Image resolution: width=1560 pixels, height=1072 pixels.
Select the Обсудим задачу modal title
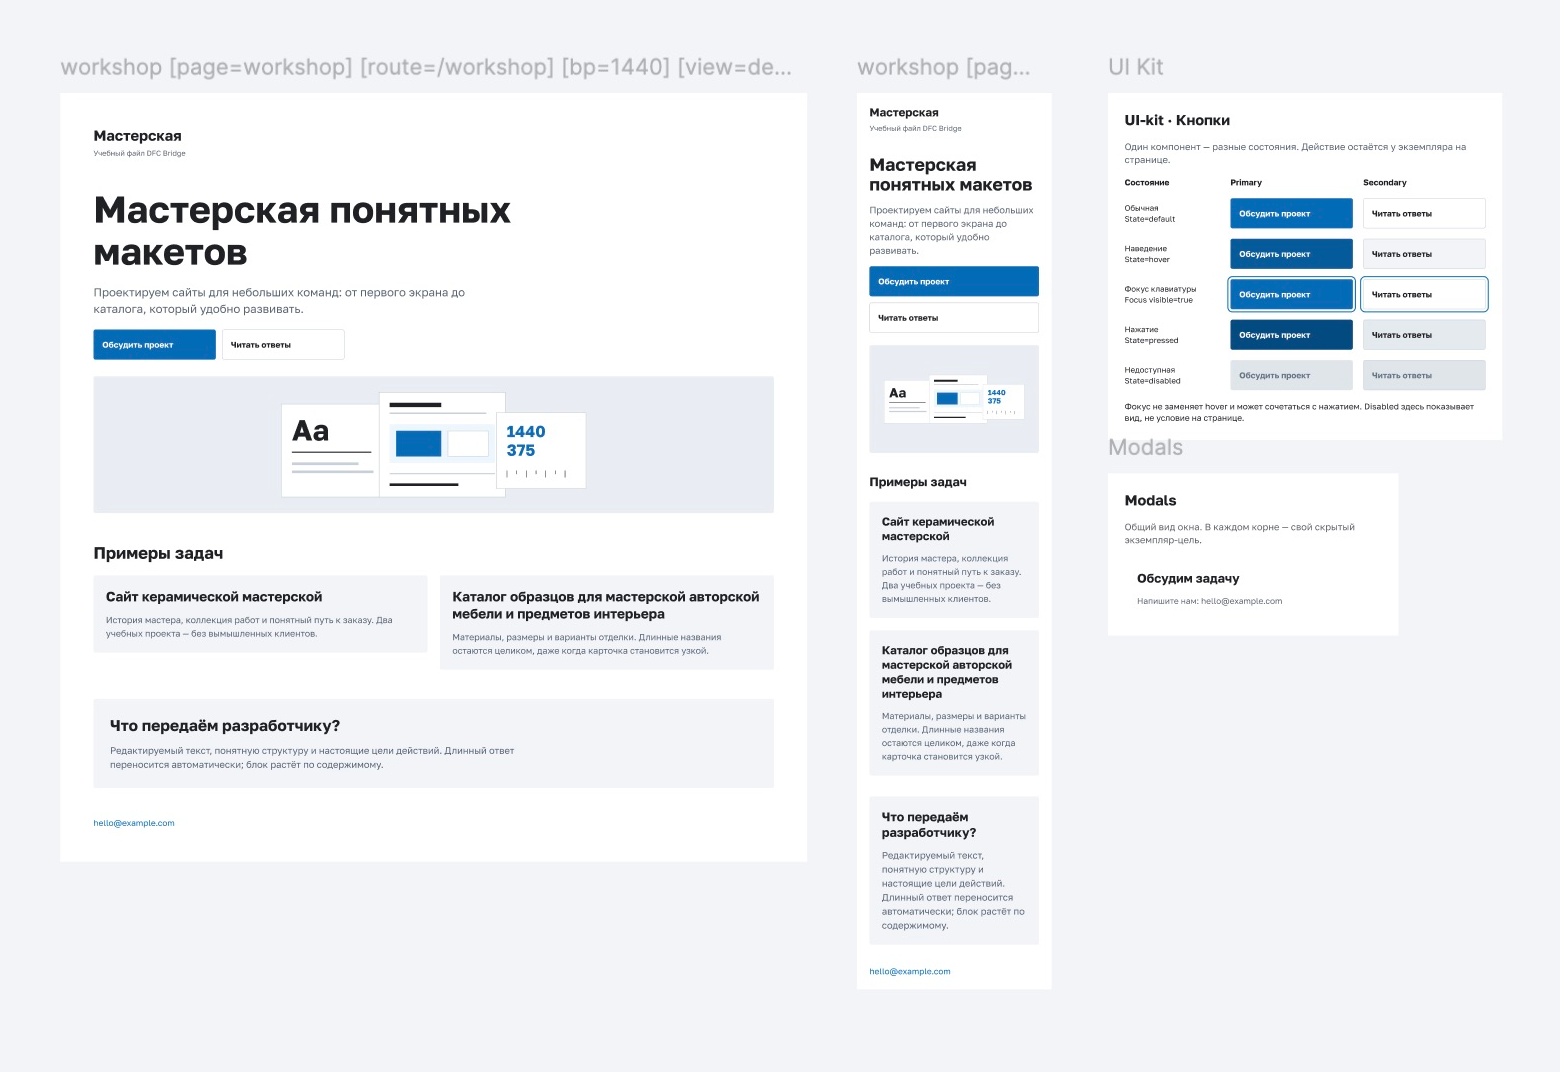pyautogui.click(x=1188, y=579)
